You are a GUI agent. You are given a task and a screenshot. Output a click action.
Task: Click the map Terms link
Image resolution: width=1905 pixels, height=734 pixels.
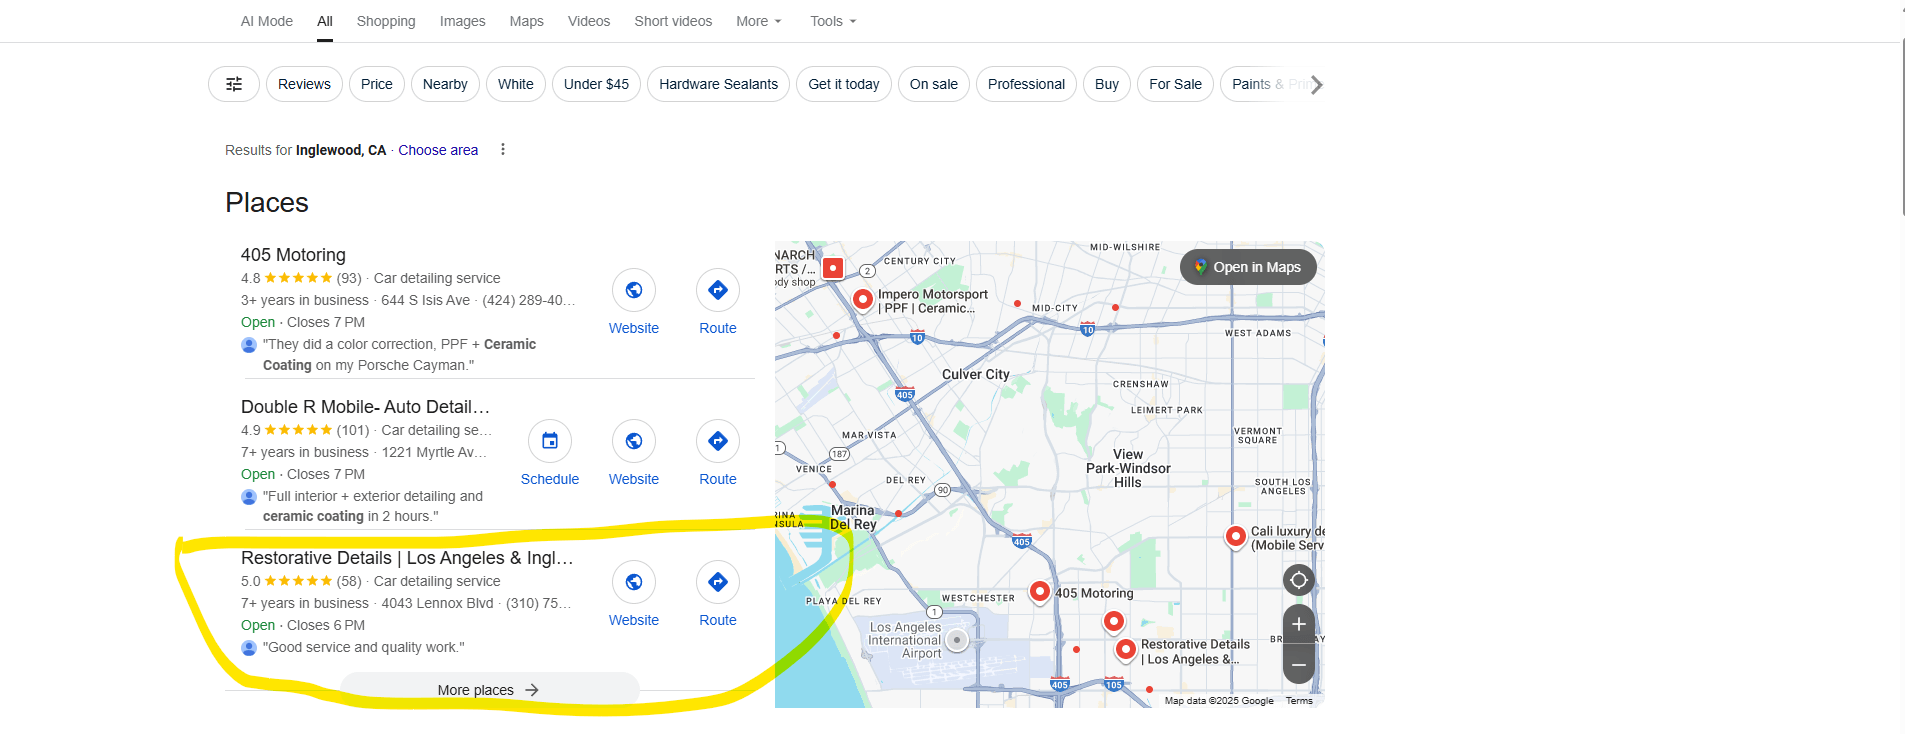(1299, 701)
